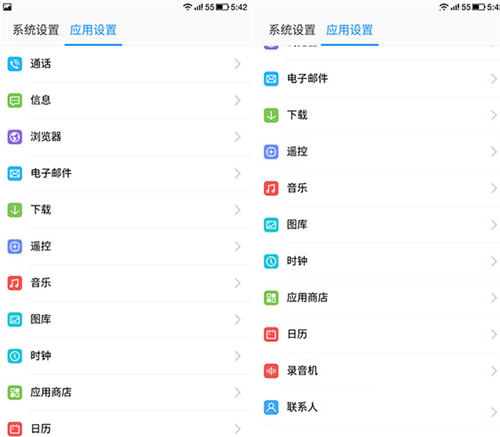
Task: Tap the 应用商店 store icon in right screenshot
Action: [271, 298]
